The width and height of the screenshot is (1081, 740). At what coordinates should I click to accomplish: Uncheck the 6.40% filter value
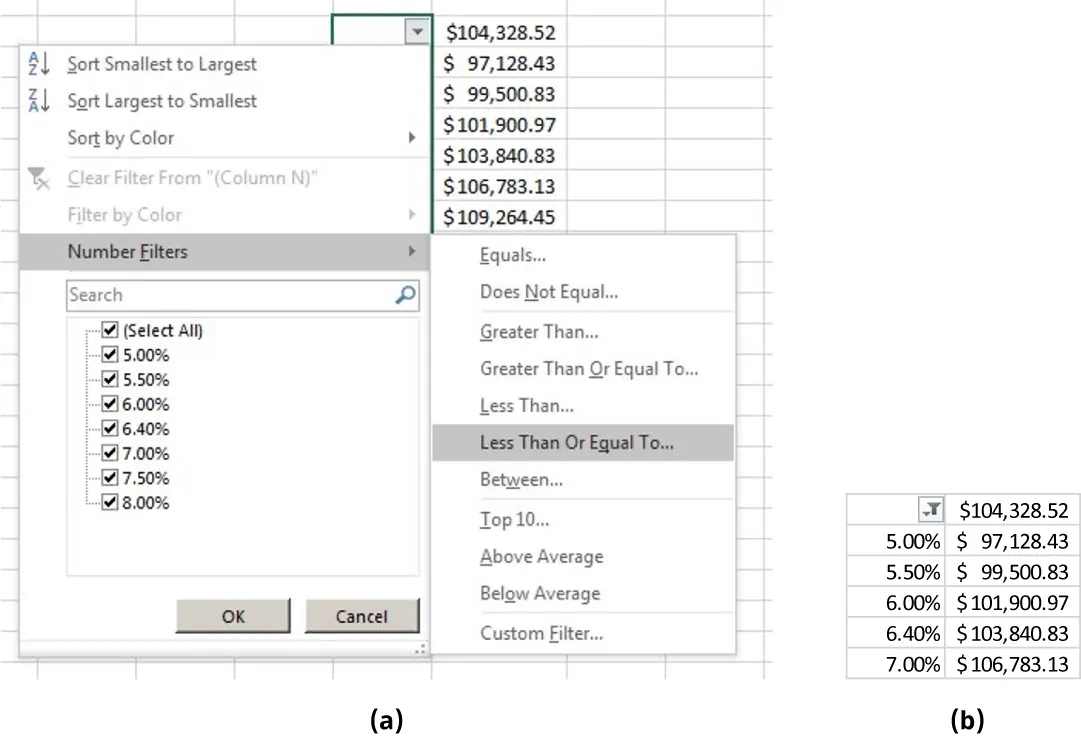click(x=108, y=428)
